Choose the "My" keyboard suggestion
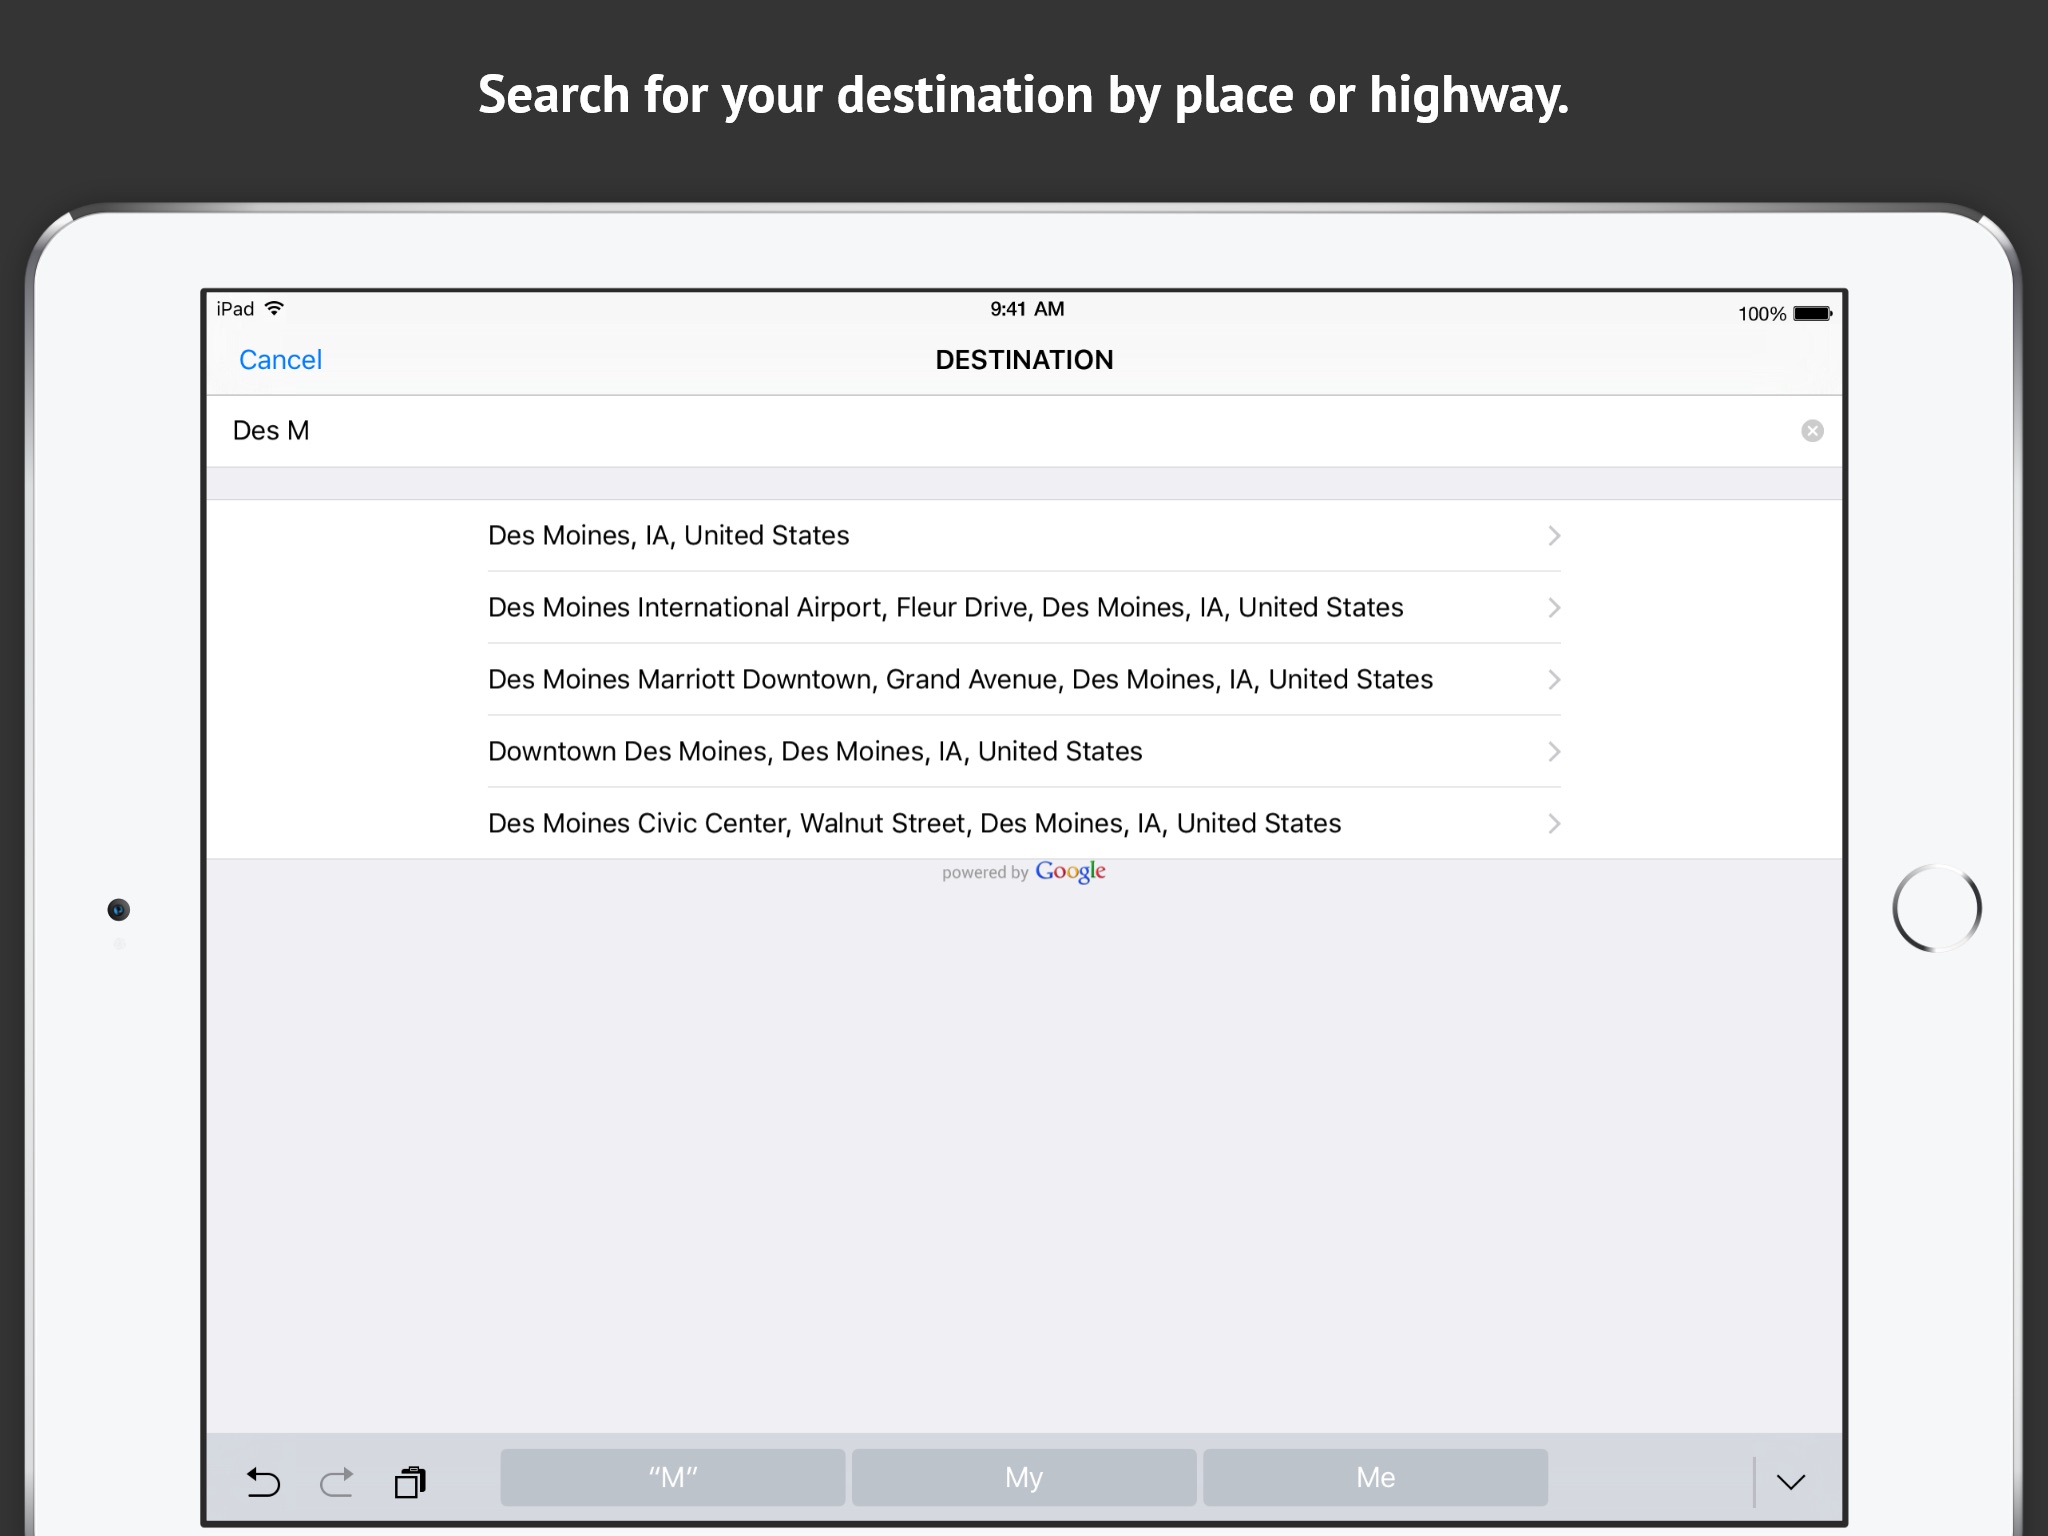2048x1536 pixels. tap(1024, 1477)
